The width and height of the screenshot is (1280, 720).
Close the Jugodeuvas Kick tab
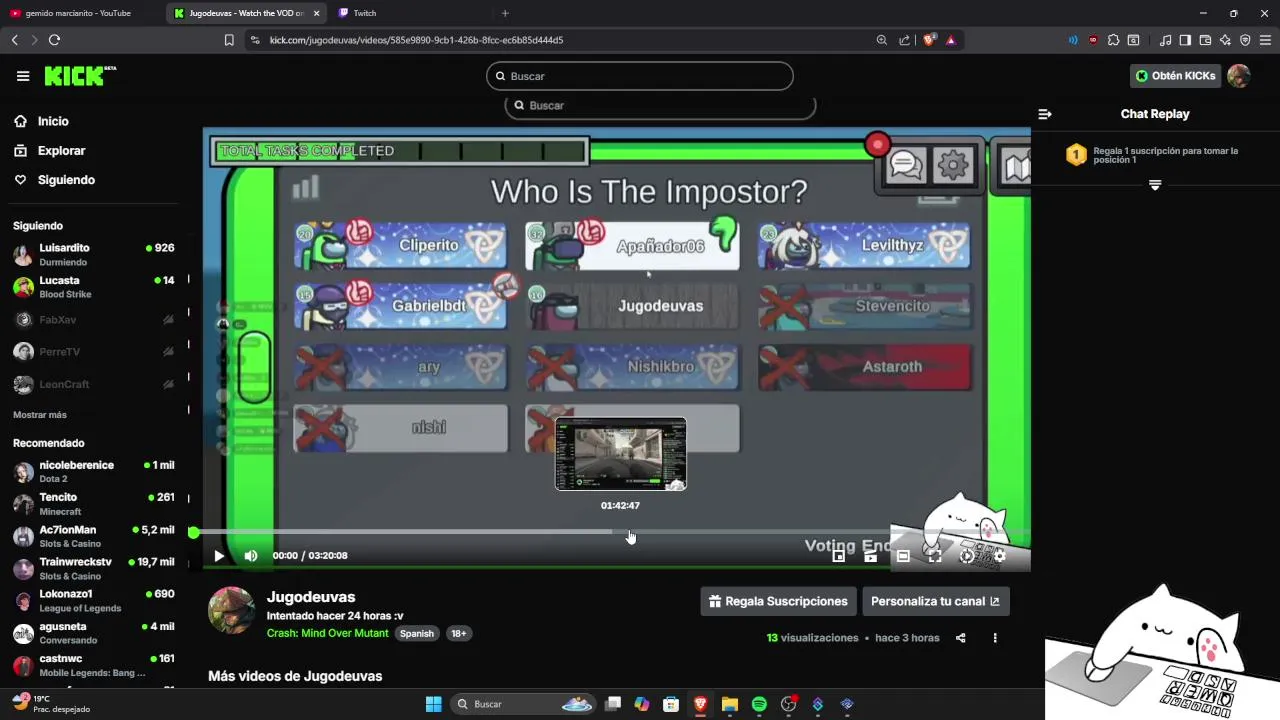pos(317,13)
